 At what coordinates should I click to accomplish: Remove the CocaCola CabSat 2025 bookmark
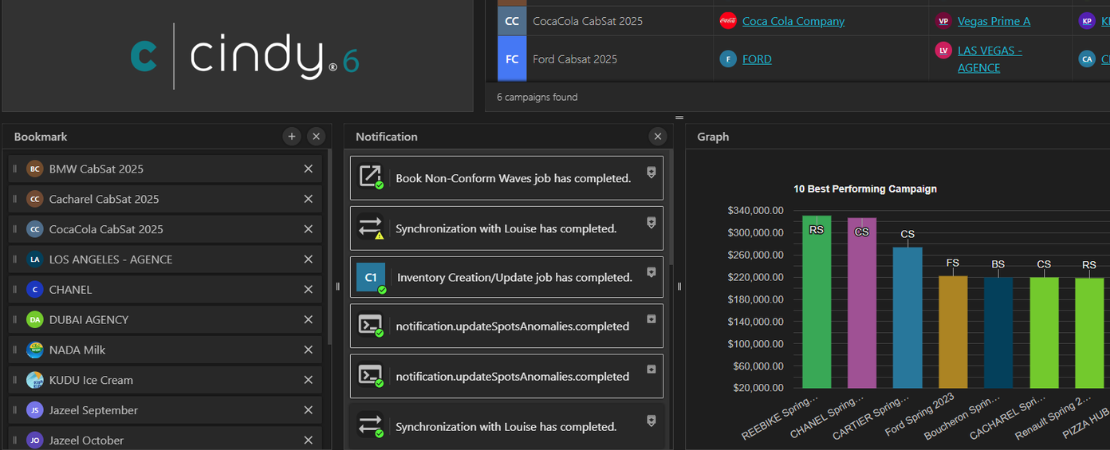click(308, 229)
